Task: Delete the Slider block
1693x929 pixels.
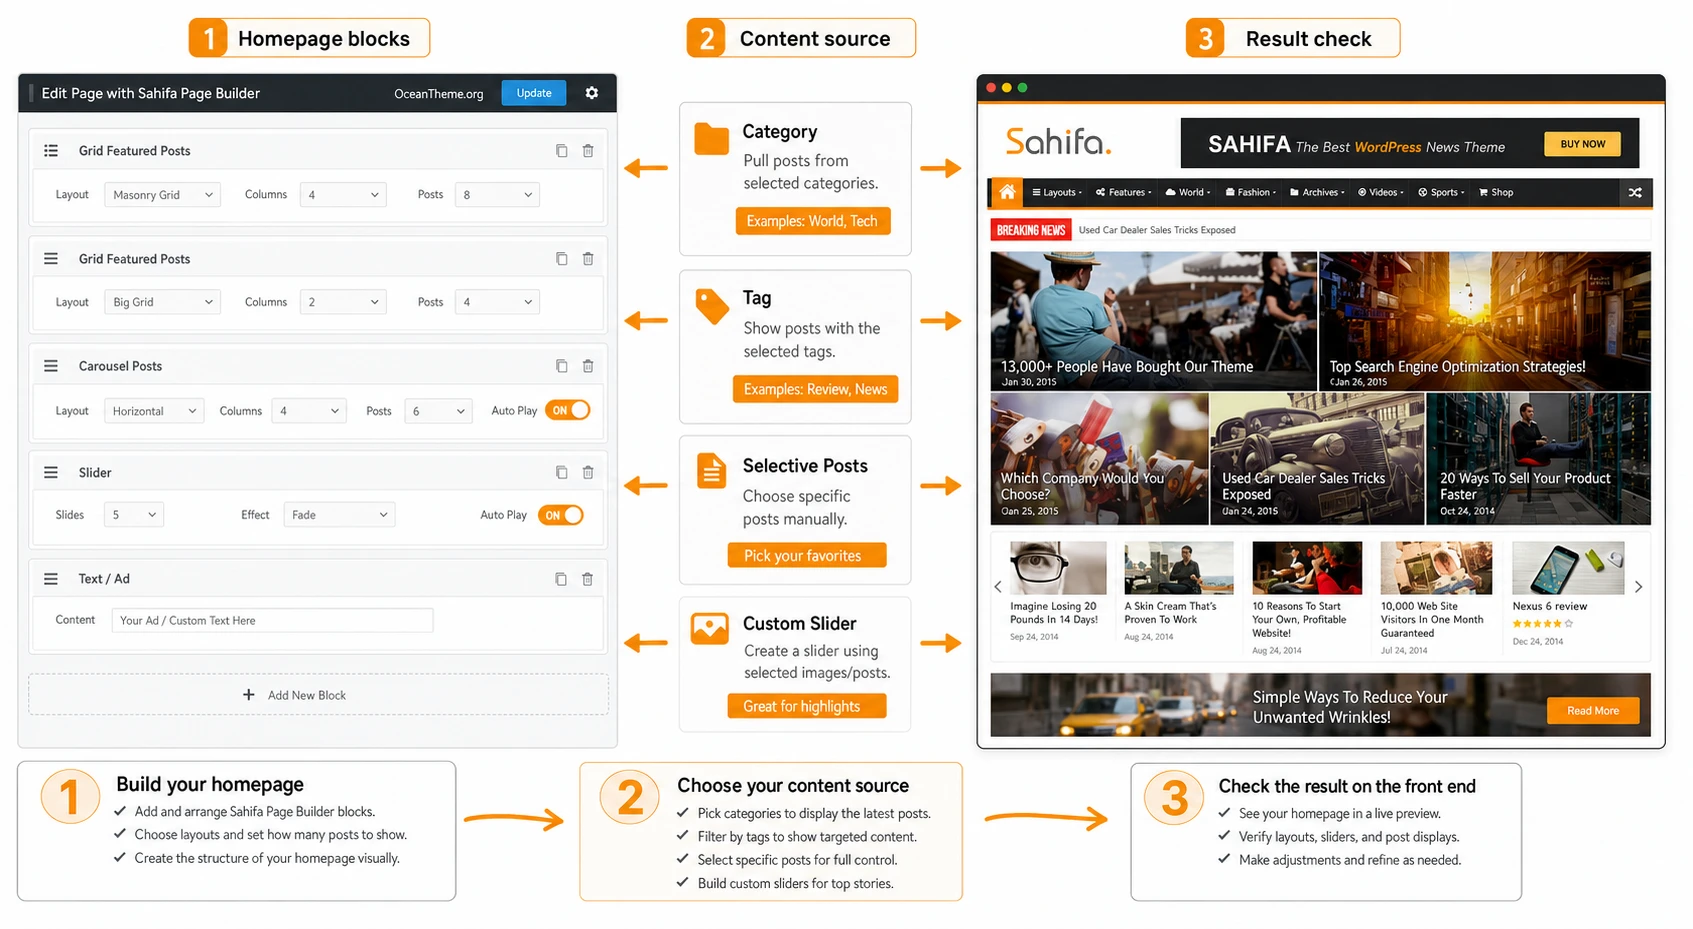Action: click(x=588, y=472)
